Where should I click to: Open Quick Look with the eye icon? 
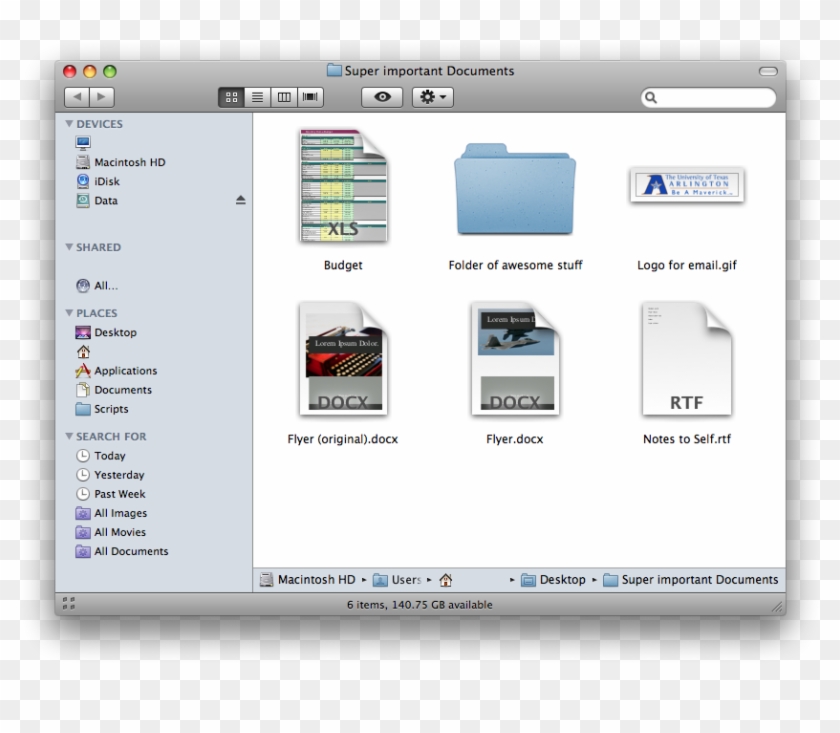point(381,96)
